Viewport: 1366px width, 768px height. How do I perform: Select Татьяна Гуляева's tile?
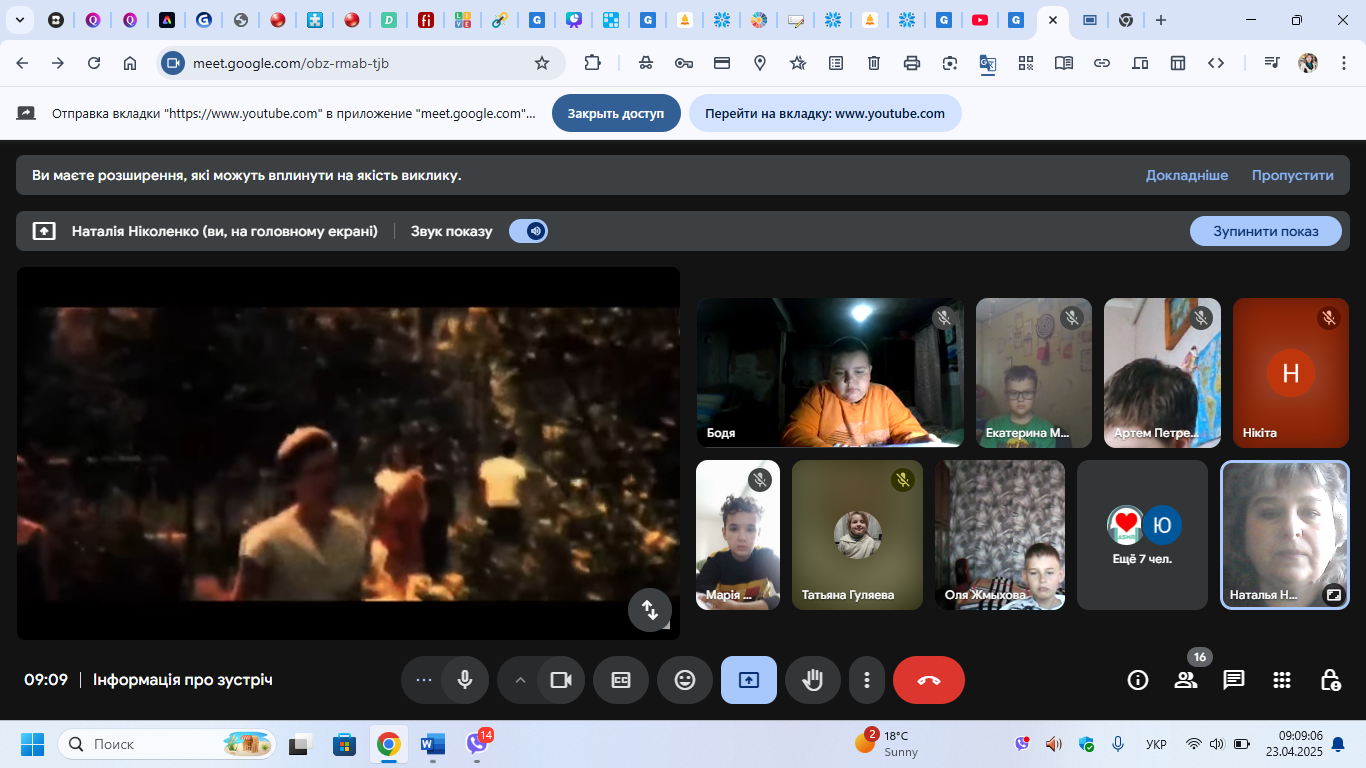858,534
